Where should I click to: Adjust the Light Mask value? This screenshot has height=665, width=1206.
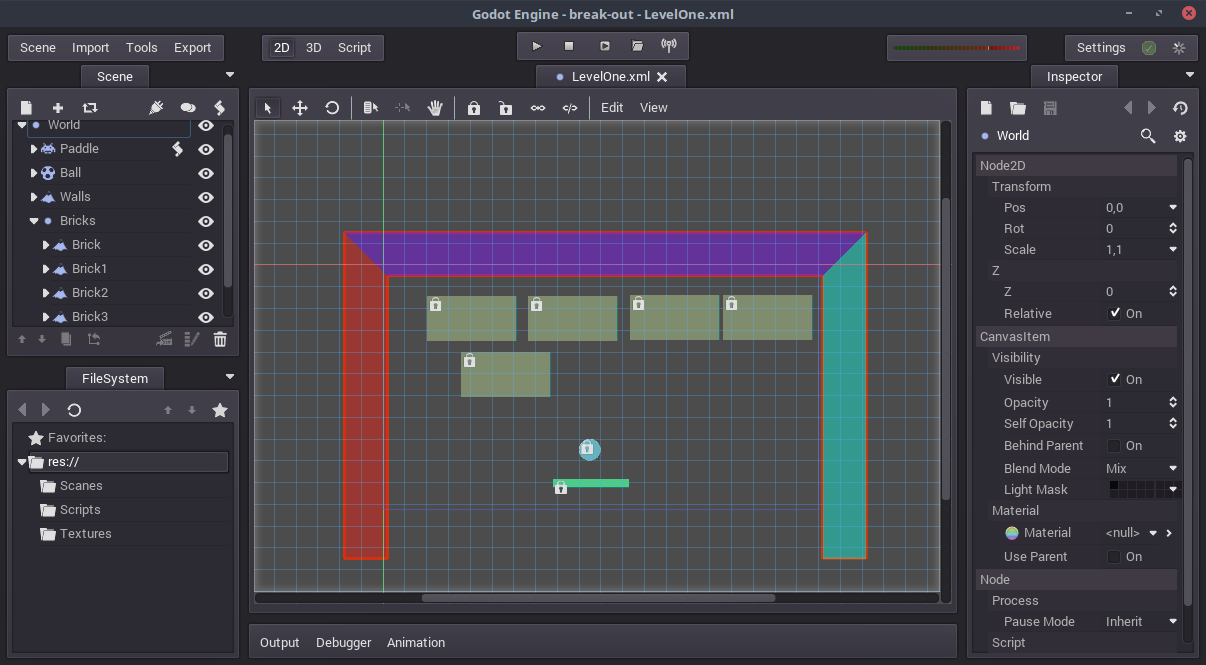point(1140,489)
